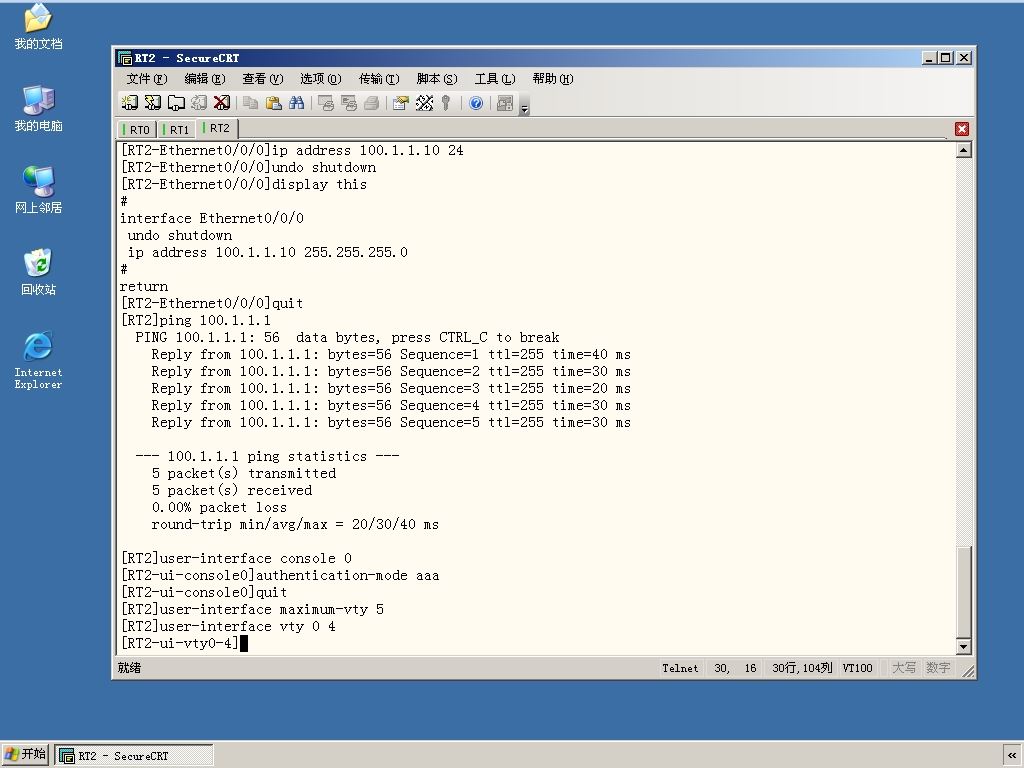The height and width of the screenshot is (768, 1024).
Task: Open the 脚本(S) menu
Action: pos(437,79)
